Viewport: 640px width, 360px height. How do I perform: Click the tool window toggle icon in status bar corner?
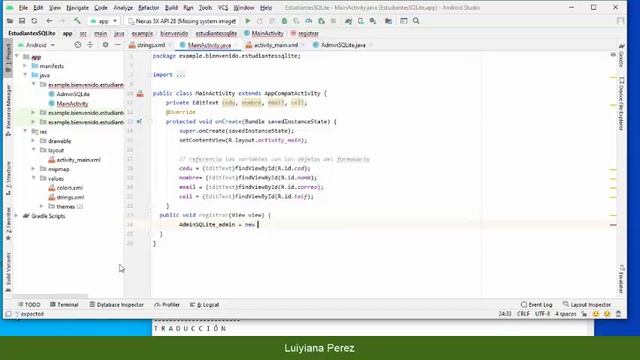click(8, 314)
